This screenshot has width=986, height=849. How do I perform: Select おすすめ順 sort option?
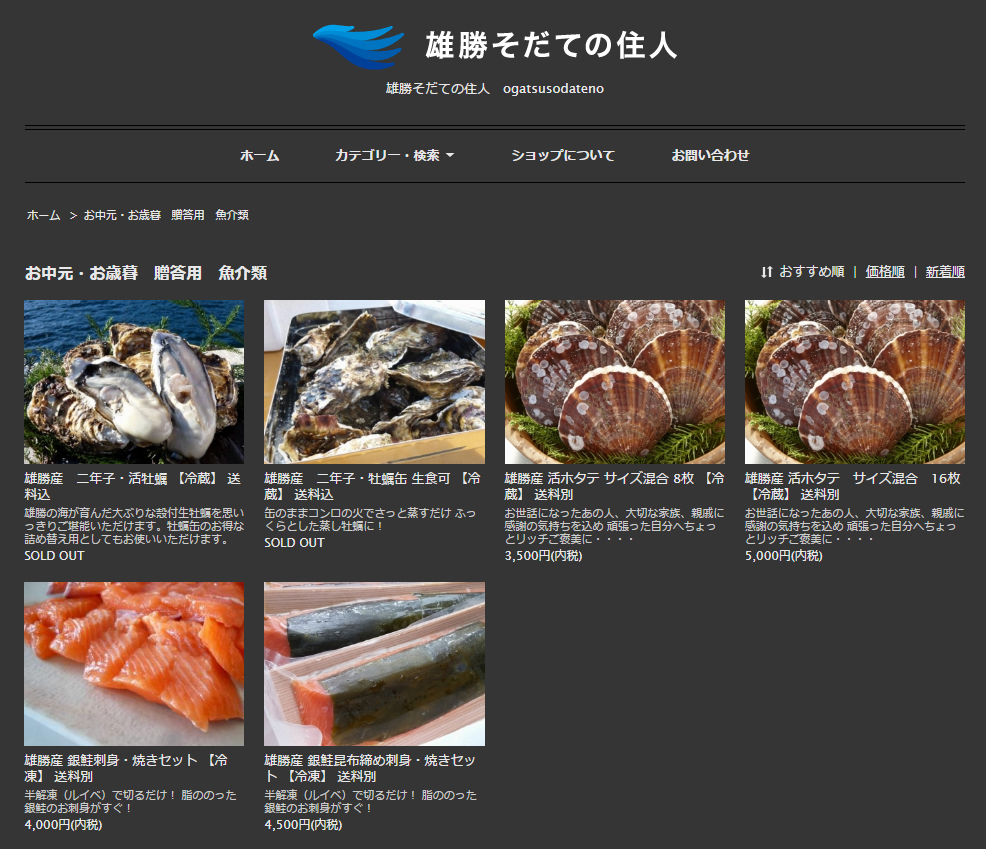coord(811,272)
